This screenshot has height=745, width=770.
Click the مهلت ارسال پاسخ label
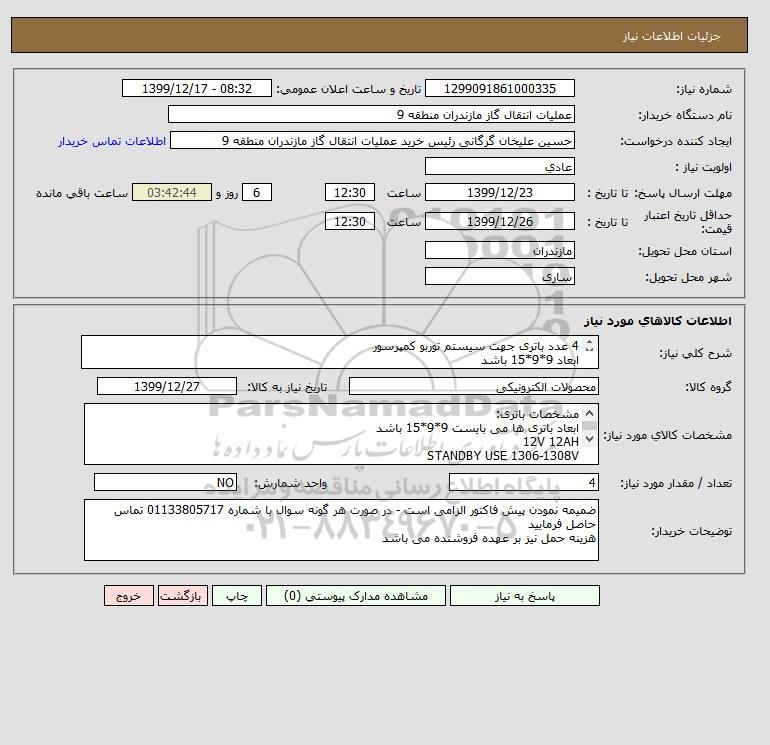683,193
